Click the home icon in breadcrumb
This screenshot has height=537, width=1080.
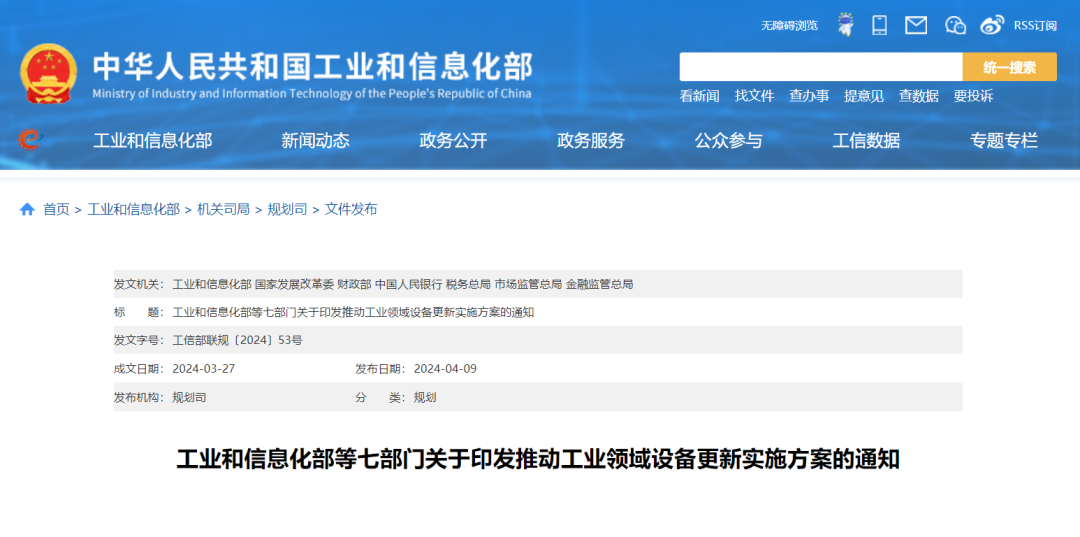(27, 209)
